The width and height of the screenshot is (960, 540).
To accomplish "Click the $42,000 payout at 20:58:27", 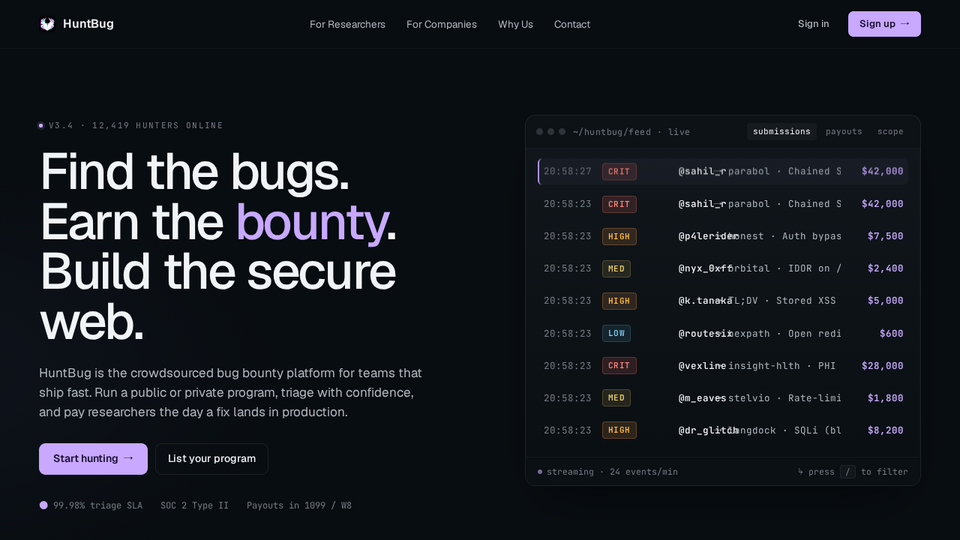I will click(882, 171).
